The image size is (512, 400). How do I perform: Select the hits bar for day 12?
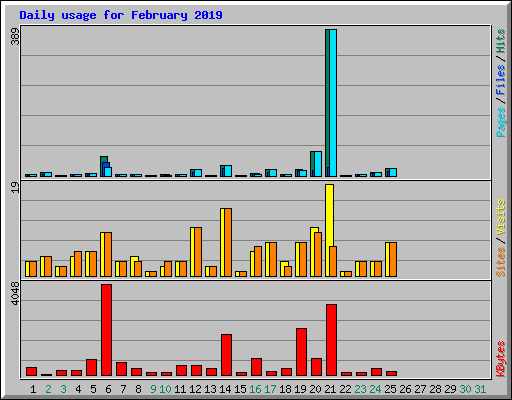[192, 173]
